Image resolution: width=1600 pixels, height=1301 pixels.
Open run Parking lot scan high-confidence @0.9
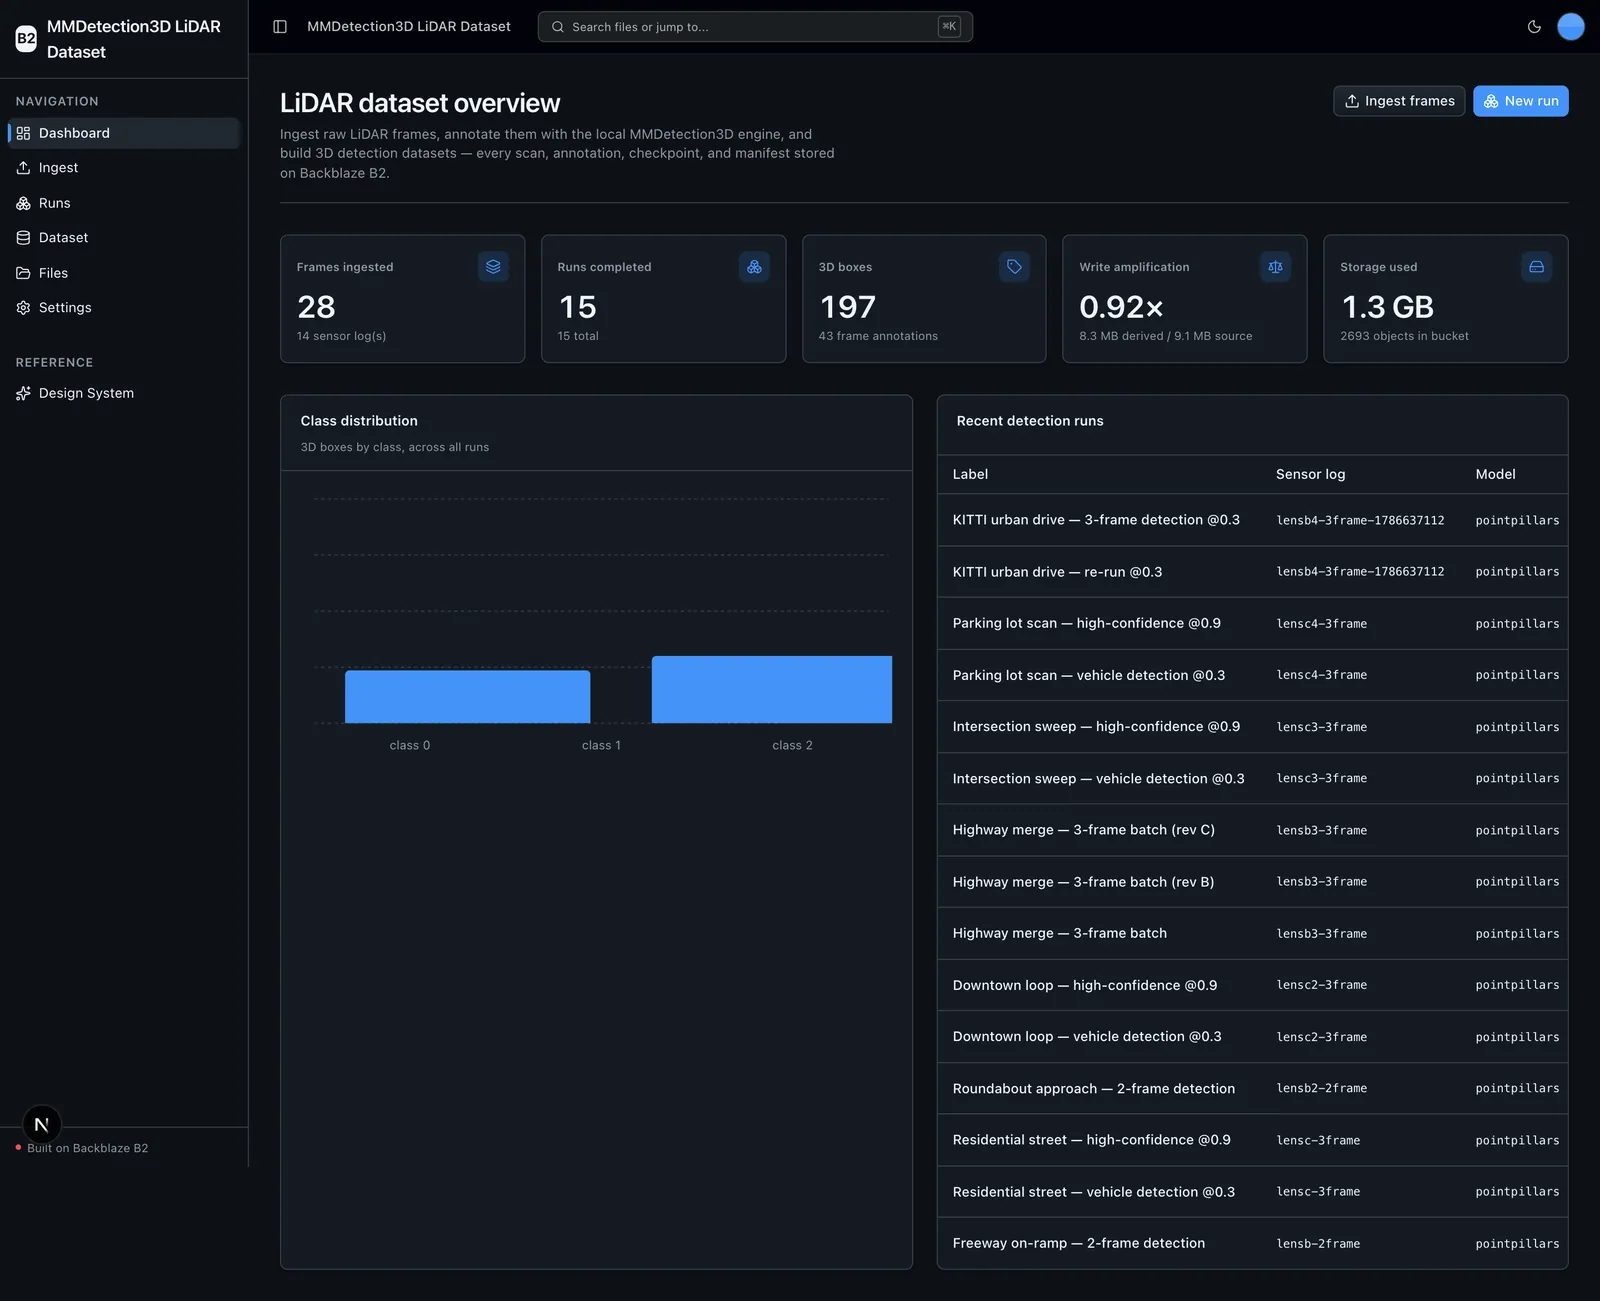1086,623
